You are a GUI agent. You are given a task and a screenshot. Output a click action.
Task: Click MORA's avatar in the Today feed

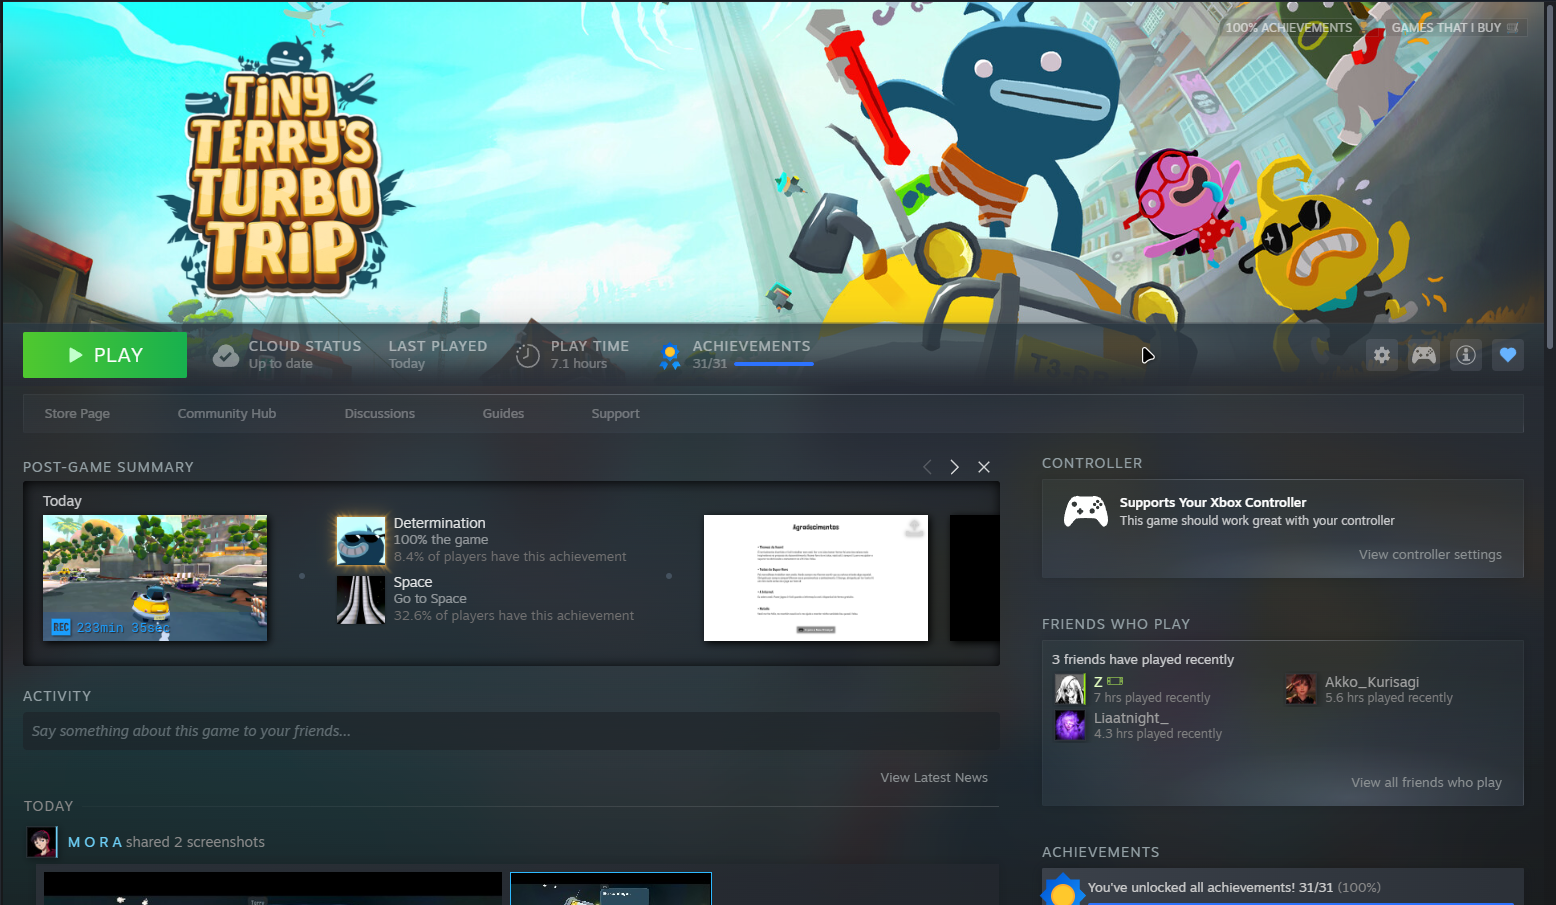coord(41,842)
